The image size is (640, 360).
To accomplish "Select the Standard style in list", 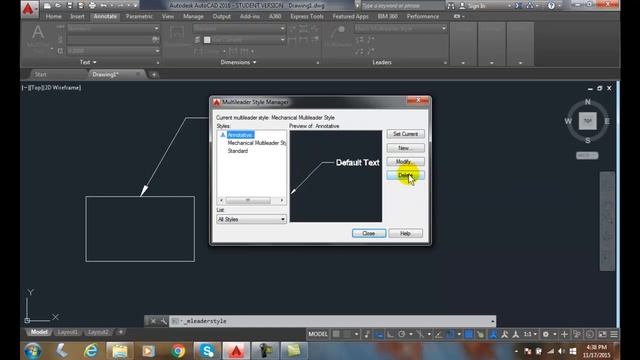I will (x=238, y=151).
